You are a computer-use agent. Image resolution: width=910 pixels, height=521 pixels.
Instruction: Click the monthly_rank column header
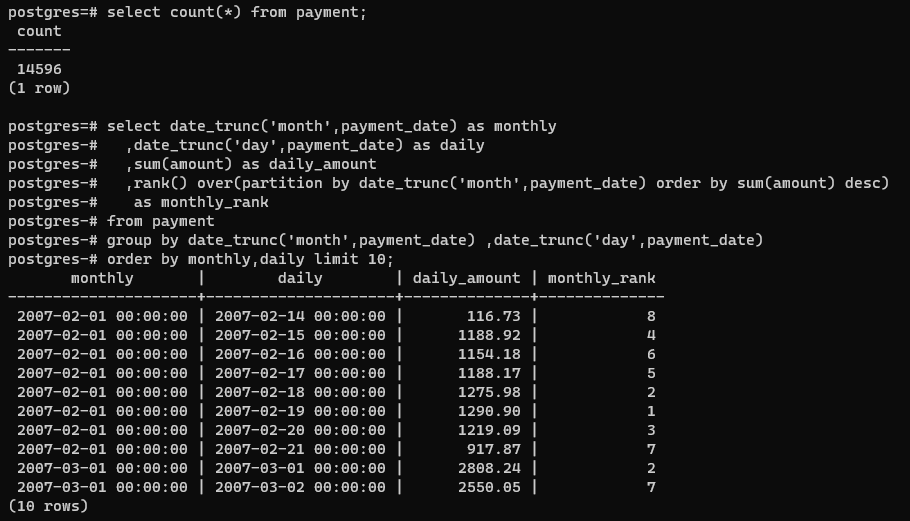[601, 278]
